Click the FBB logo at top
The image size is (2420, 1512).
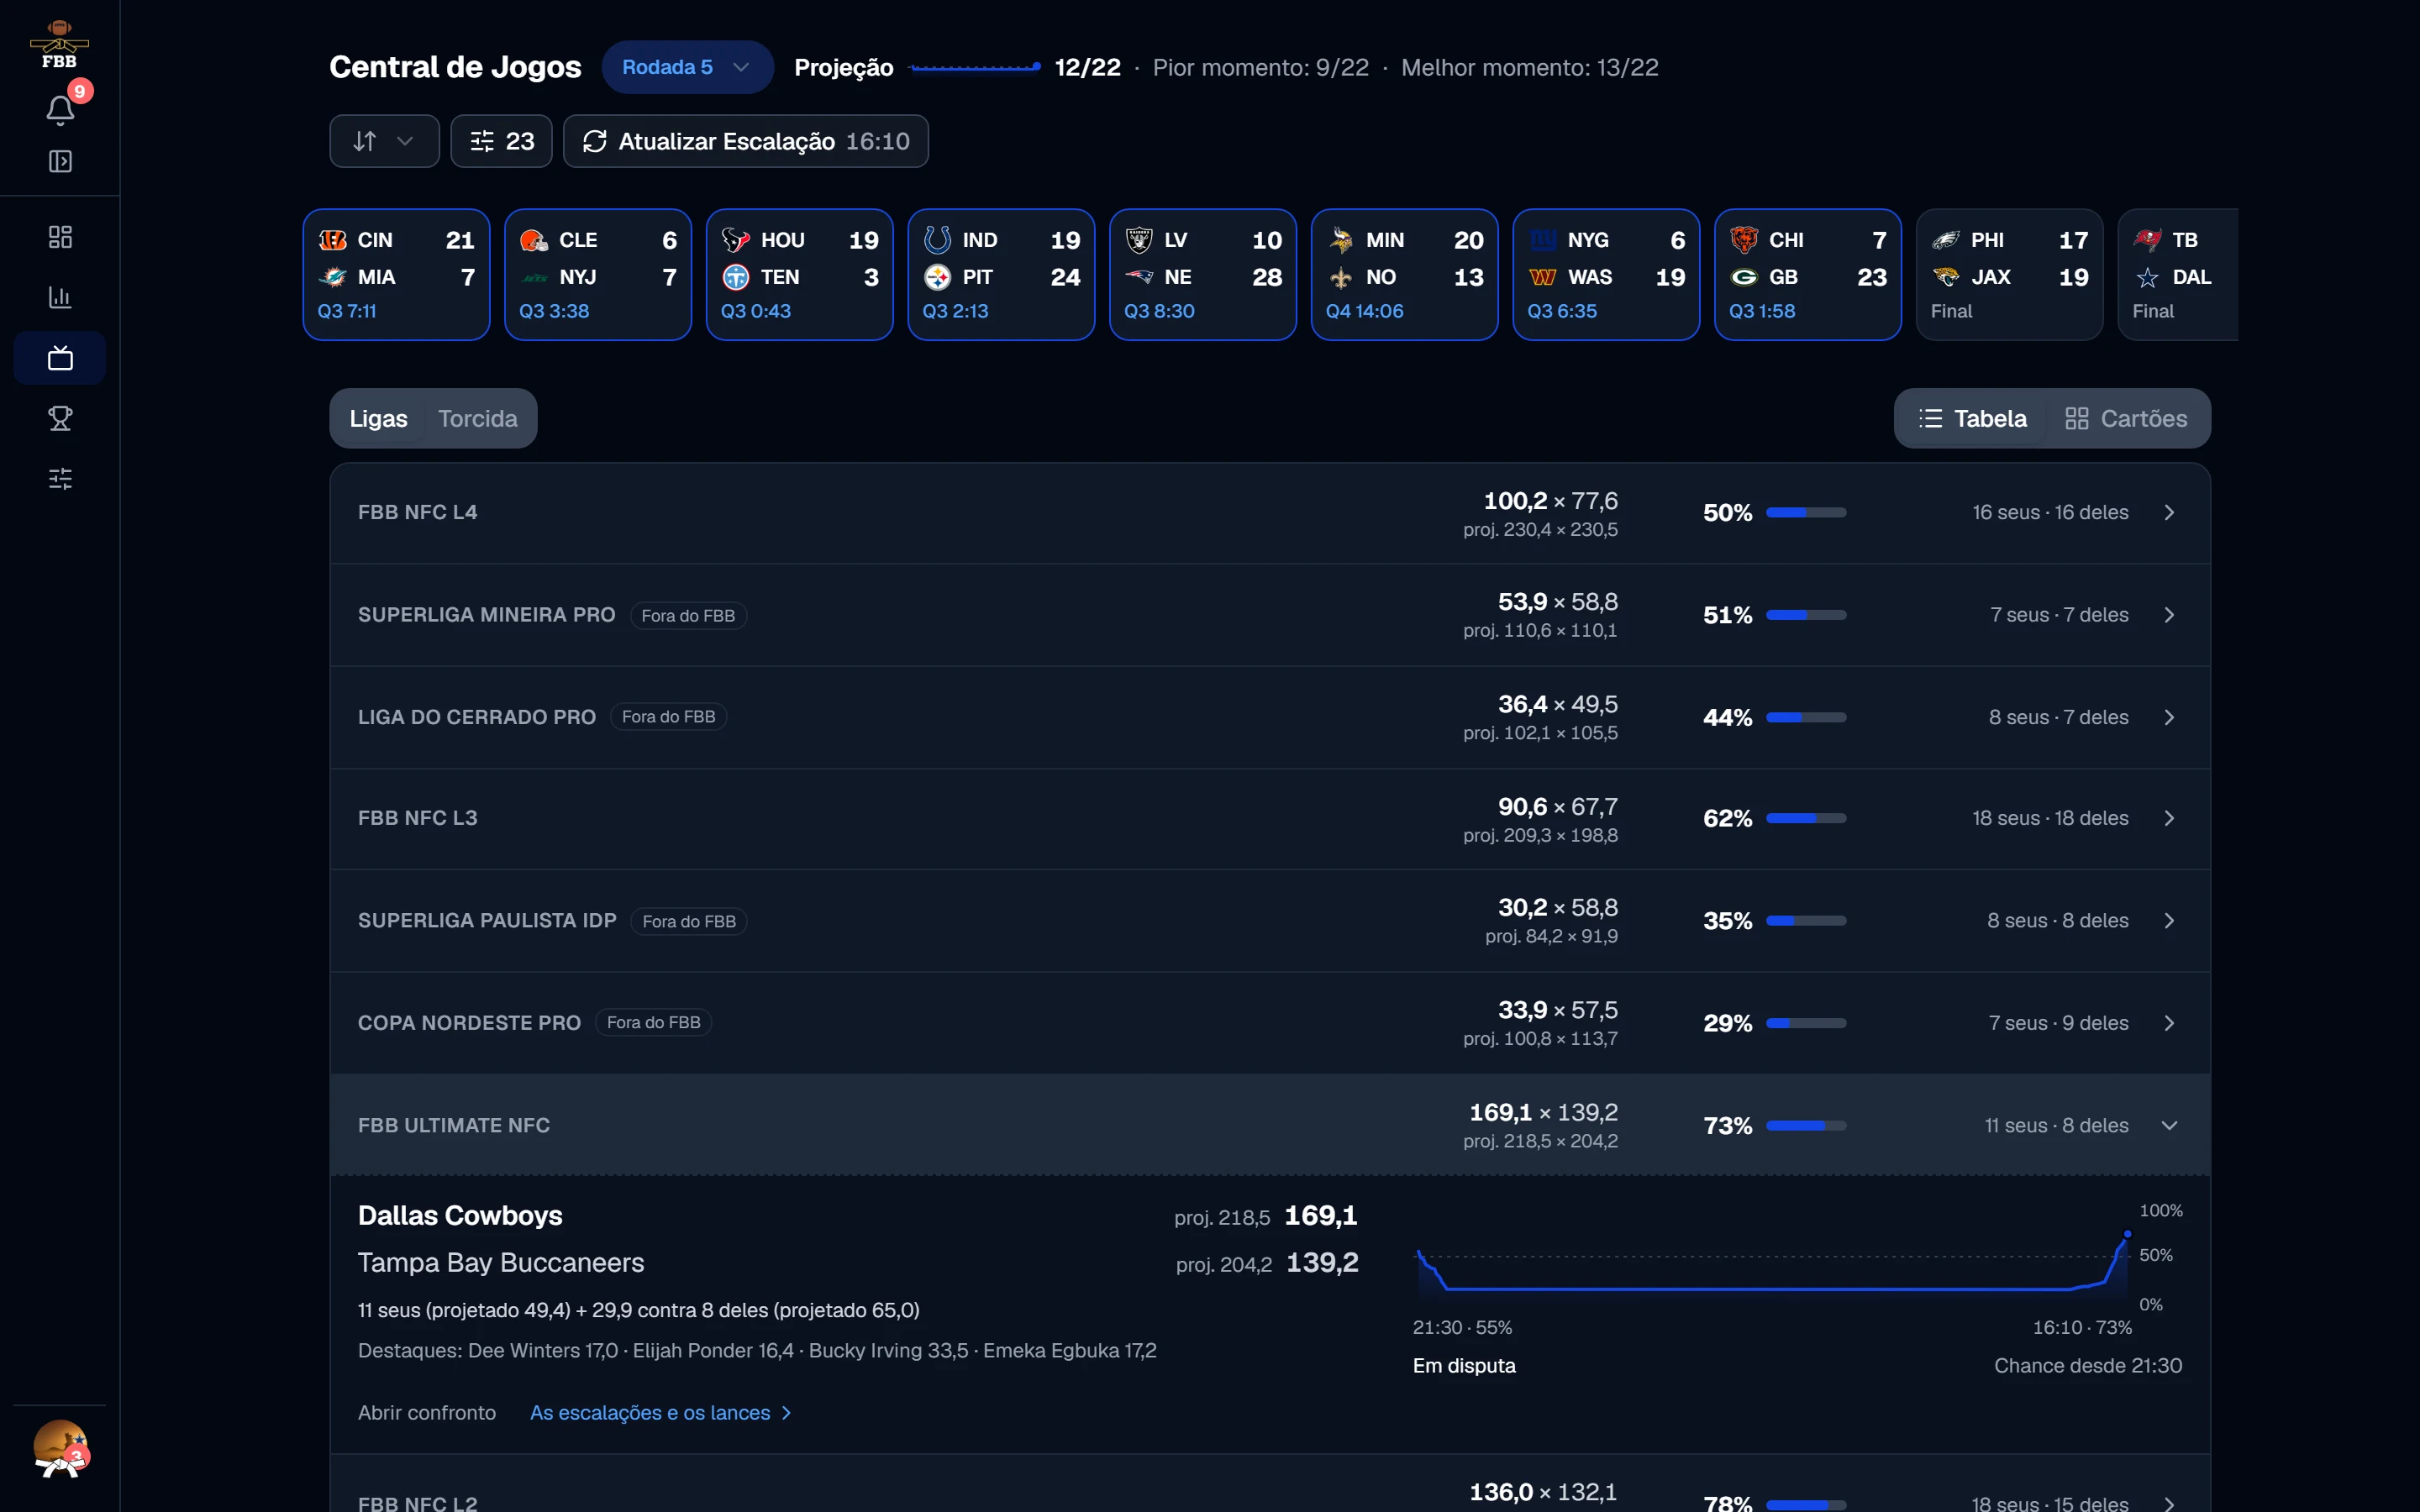pyautogui.click(x=59, y=45)
